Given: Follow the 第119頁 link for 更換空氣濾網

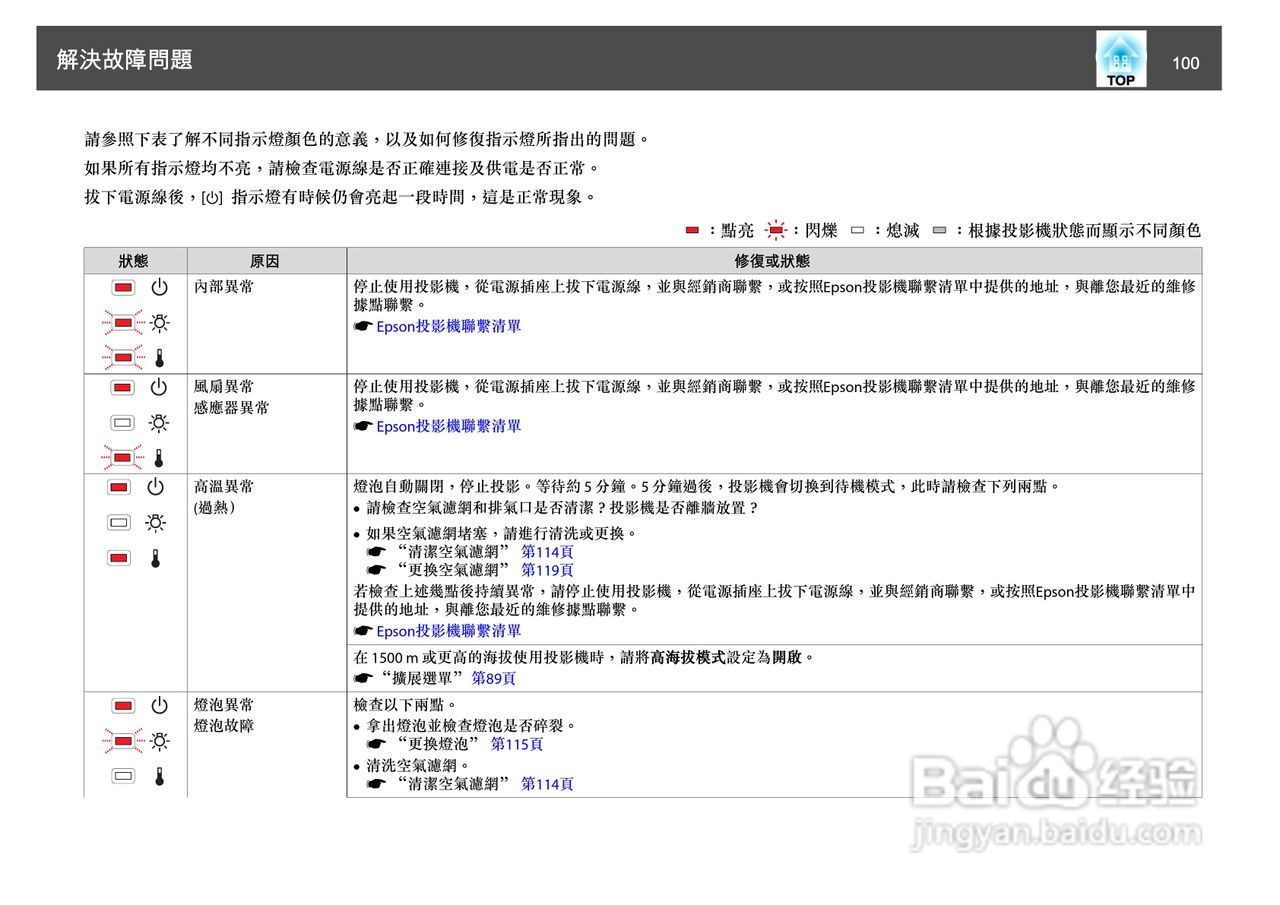Looking at the screenshot, I should [x=547, y=570].
